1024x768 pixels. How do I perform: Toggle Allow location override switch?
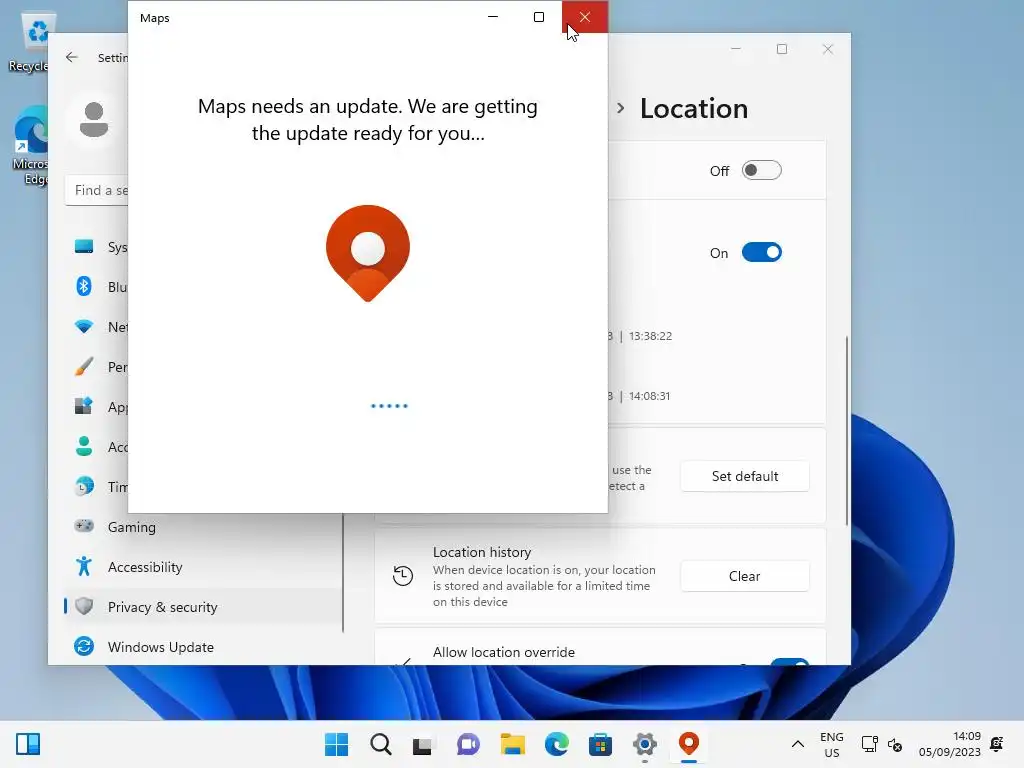tap(790, 662)
